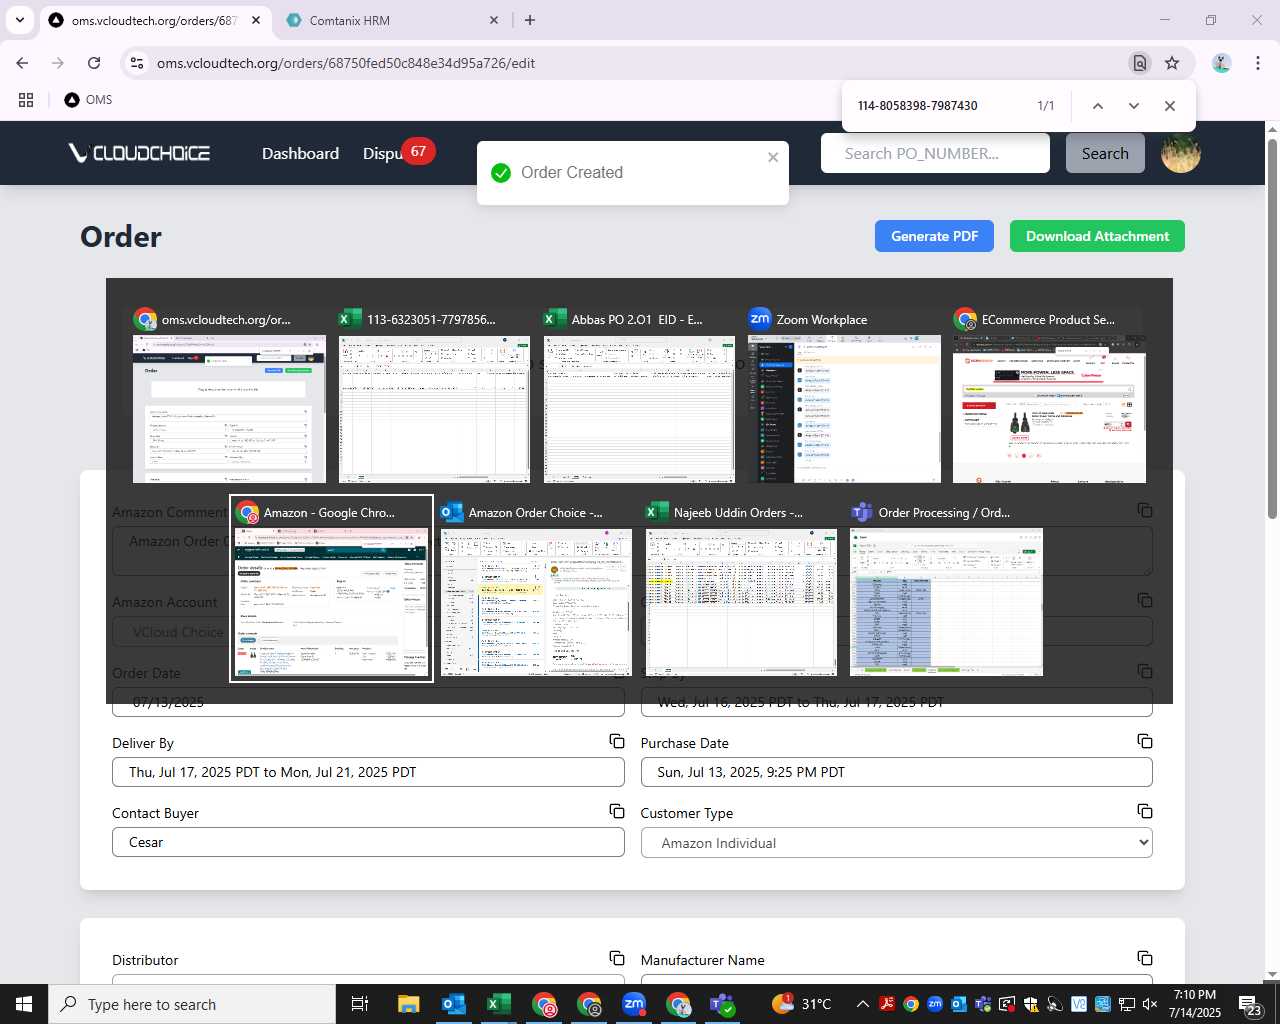Click the Deliver By date field

[x=368, y=772]
